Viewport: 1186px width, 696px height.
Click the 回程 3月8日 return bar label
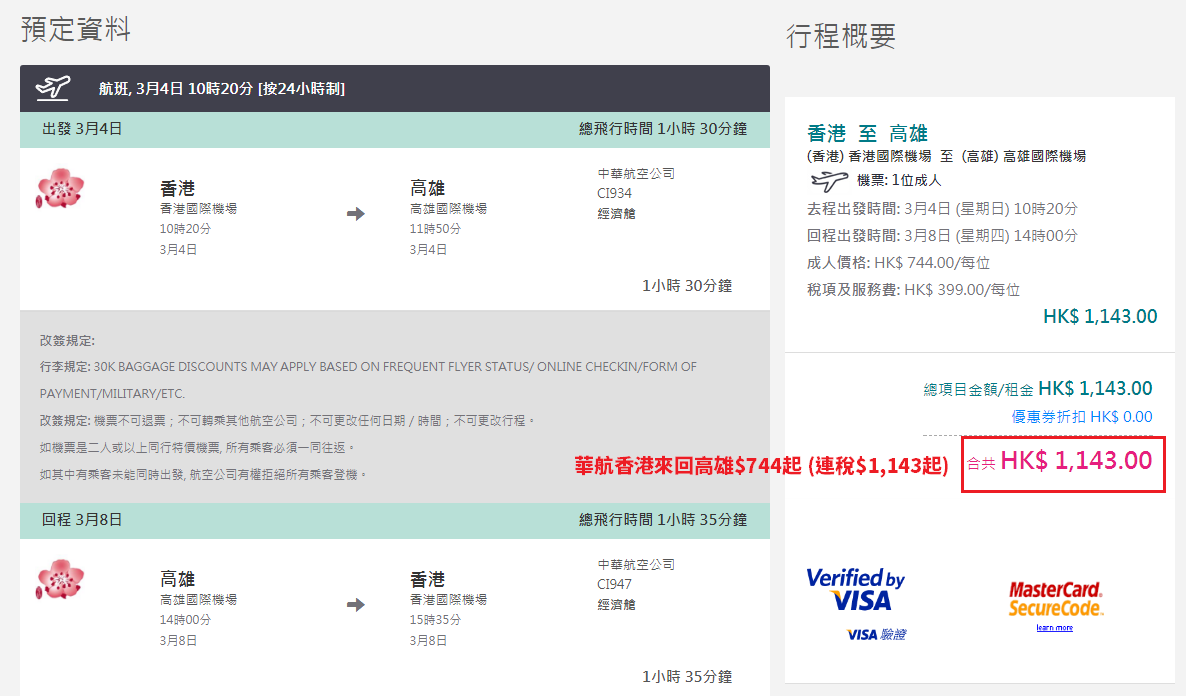pos(82,520)
